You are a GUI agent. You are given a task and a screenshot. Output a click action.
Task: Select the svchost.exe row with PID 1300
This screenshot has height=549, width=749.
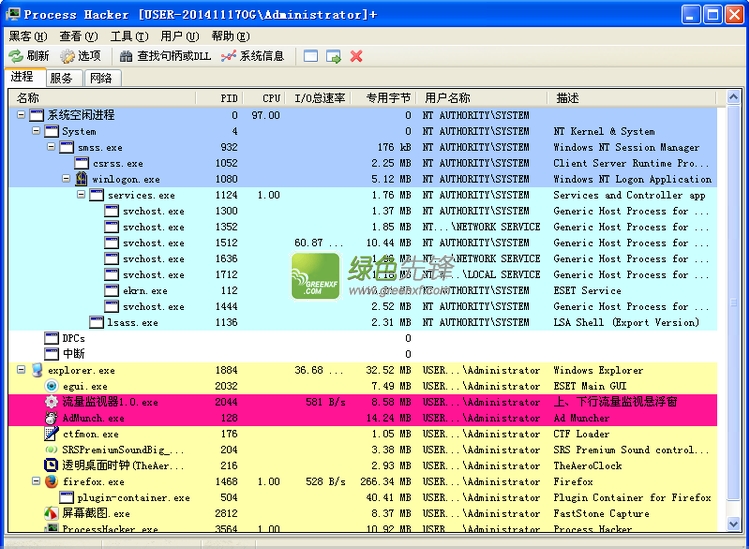pyautogui.click(x=363, y=211)
